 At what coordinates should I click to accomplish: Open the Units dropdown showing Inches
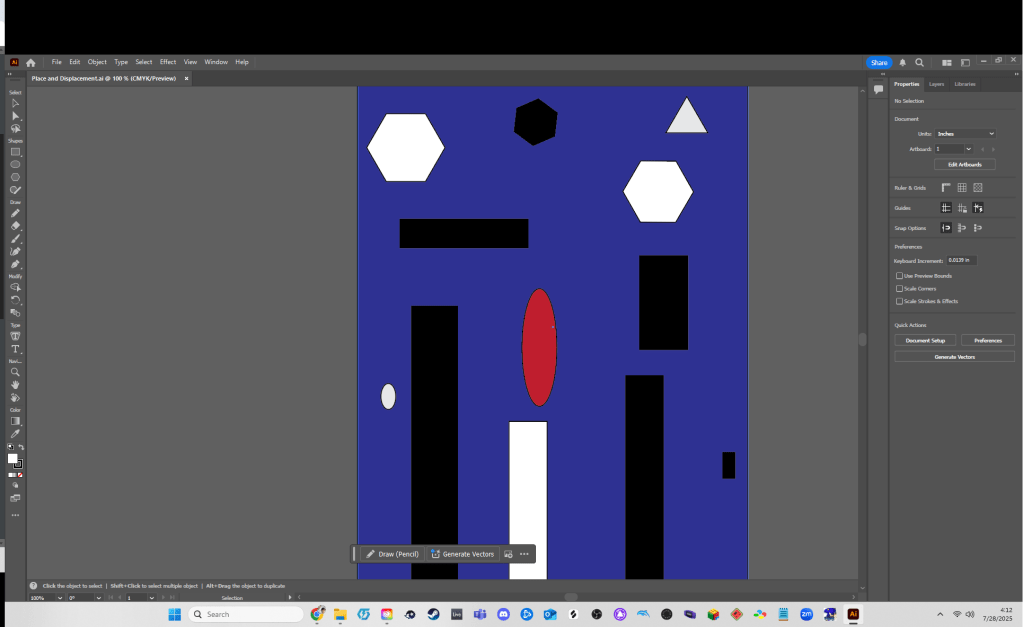[x=965, y=133]
